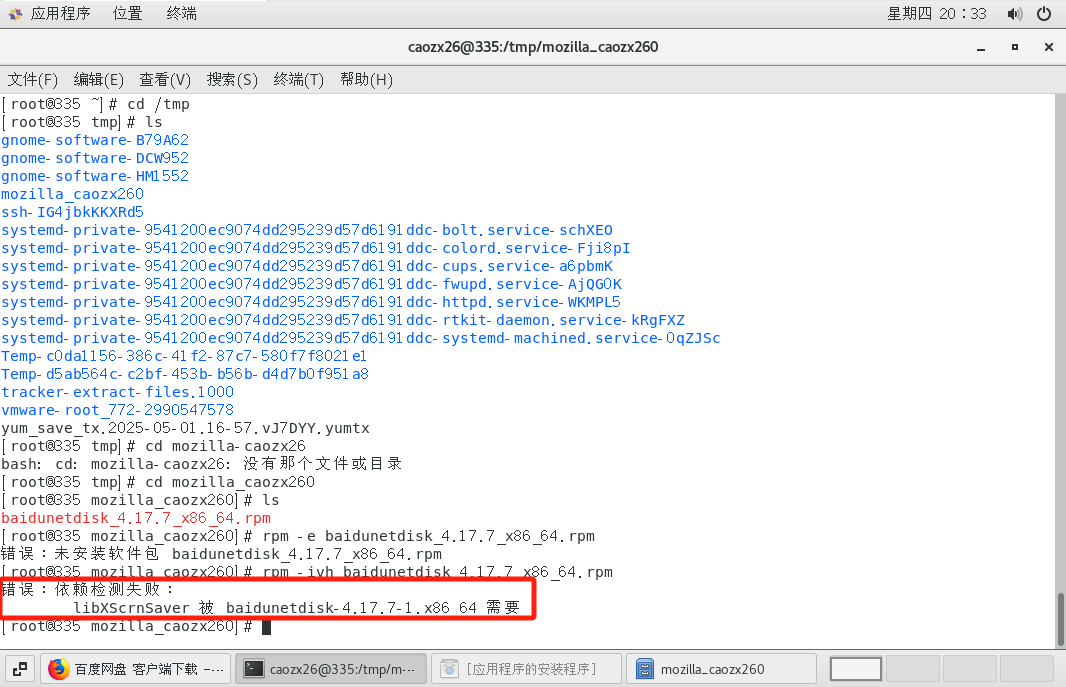Switch to [应用程序的安装程序] taskbar window
Viewport: 1066px width, 687px height.
coord(526,669)
